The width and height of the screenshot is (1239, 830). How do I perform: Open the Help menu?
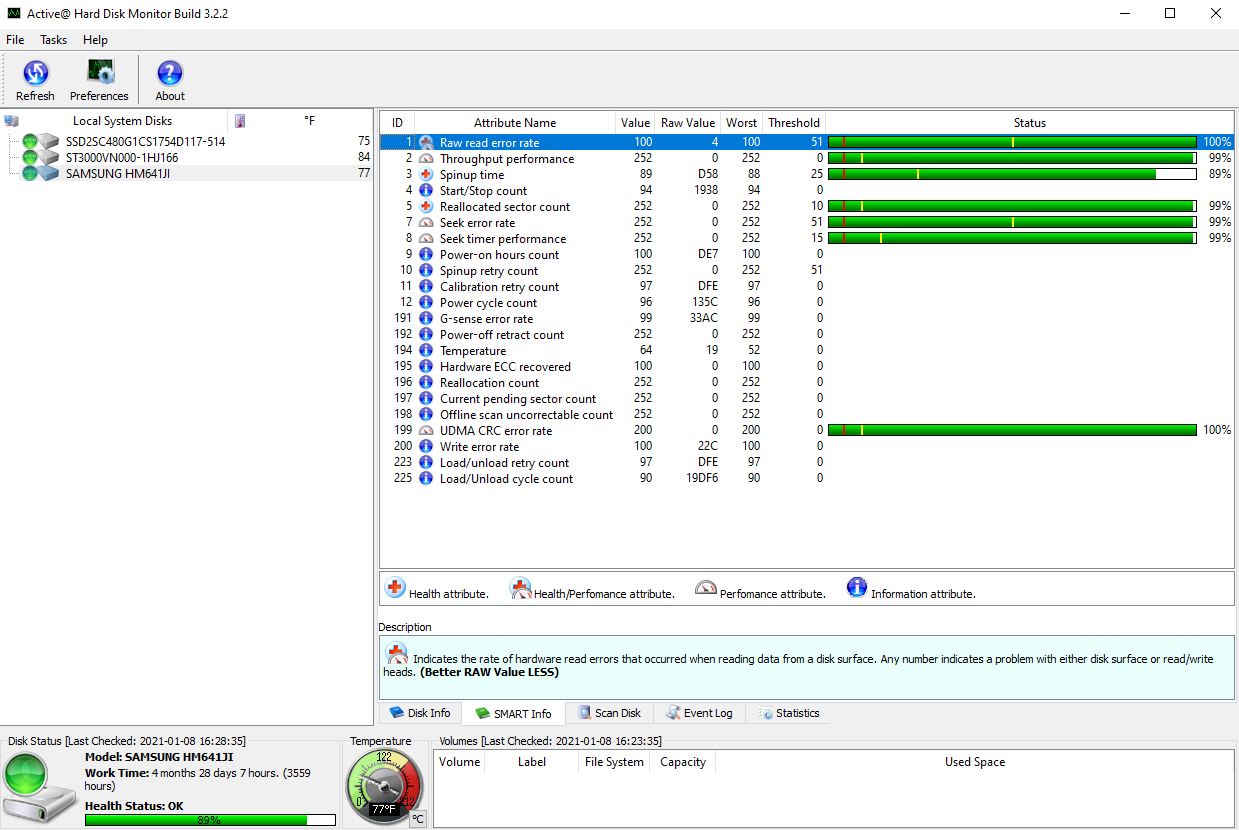(x=95, y=40)
